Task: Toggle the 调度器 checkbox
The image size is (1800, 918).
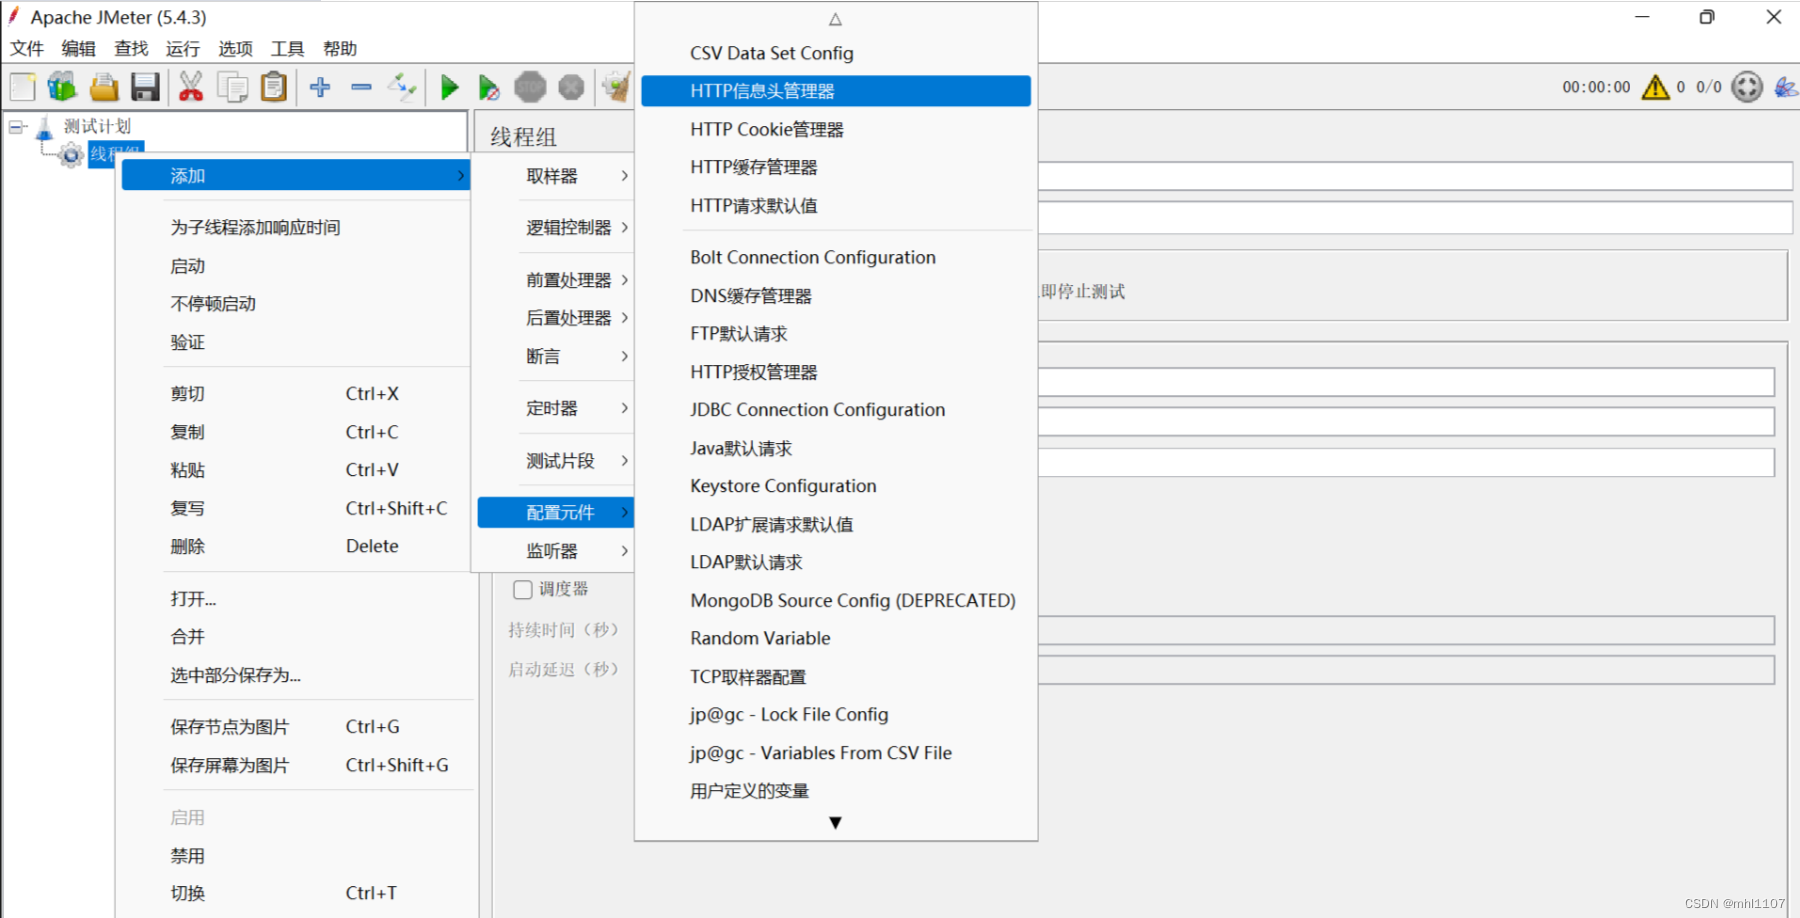Action: (523, 590)
